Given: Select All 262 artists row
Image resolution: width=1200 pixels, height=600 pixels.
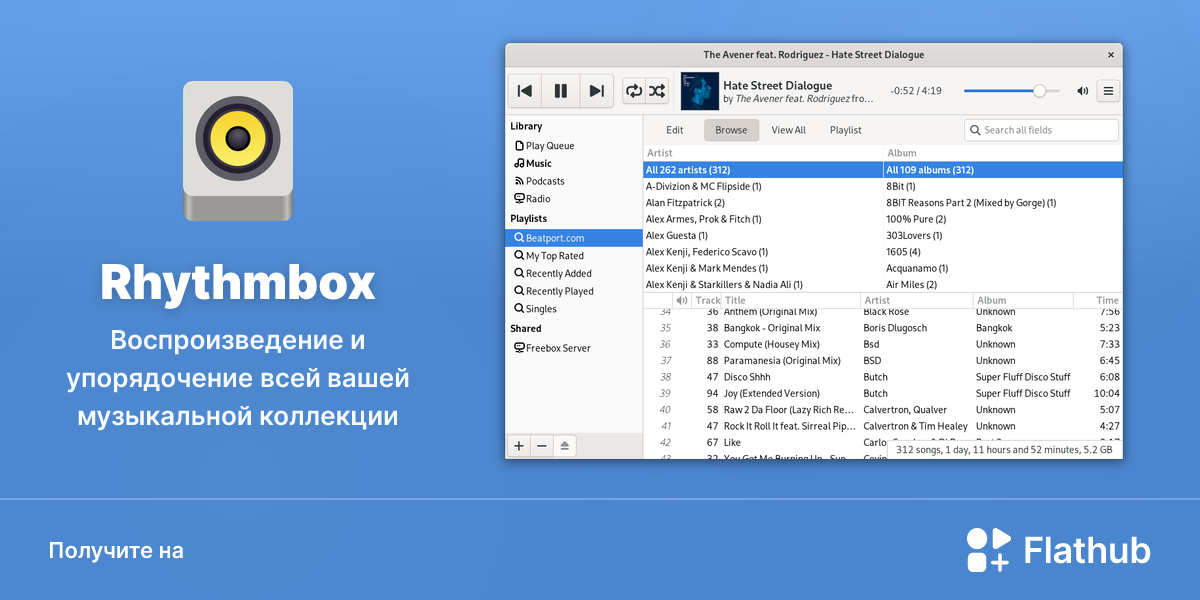Looking at the screenshot, I should [x=763, y=170].
